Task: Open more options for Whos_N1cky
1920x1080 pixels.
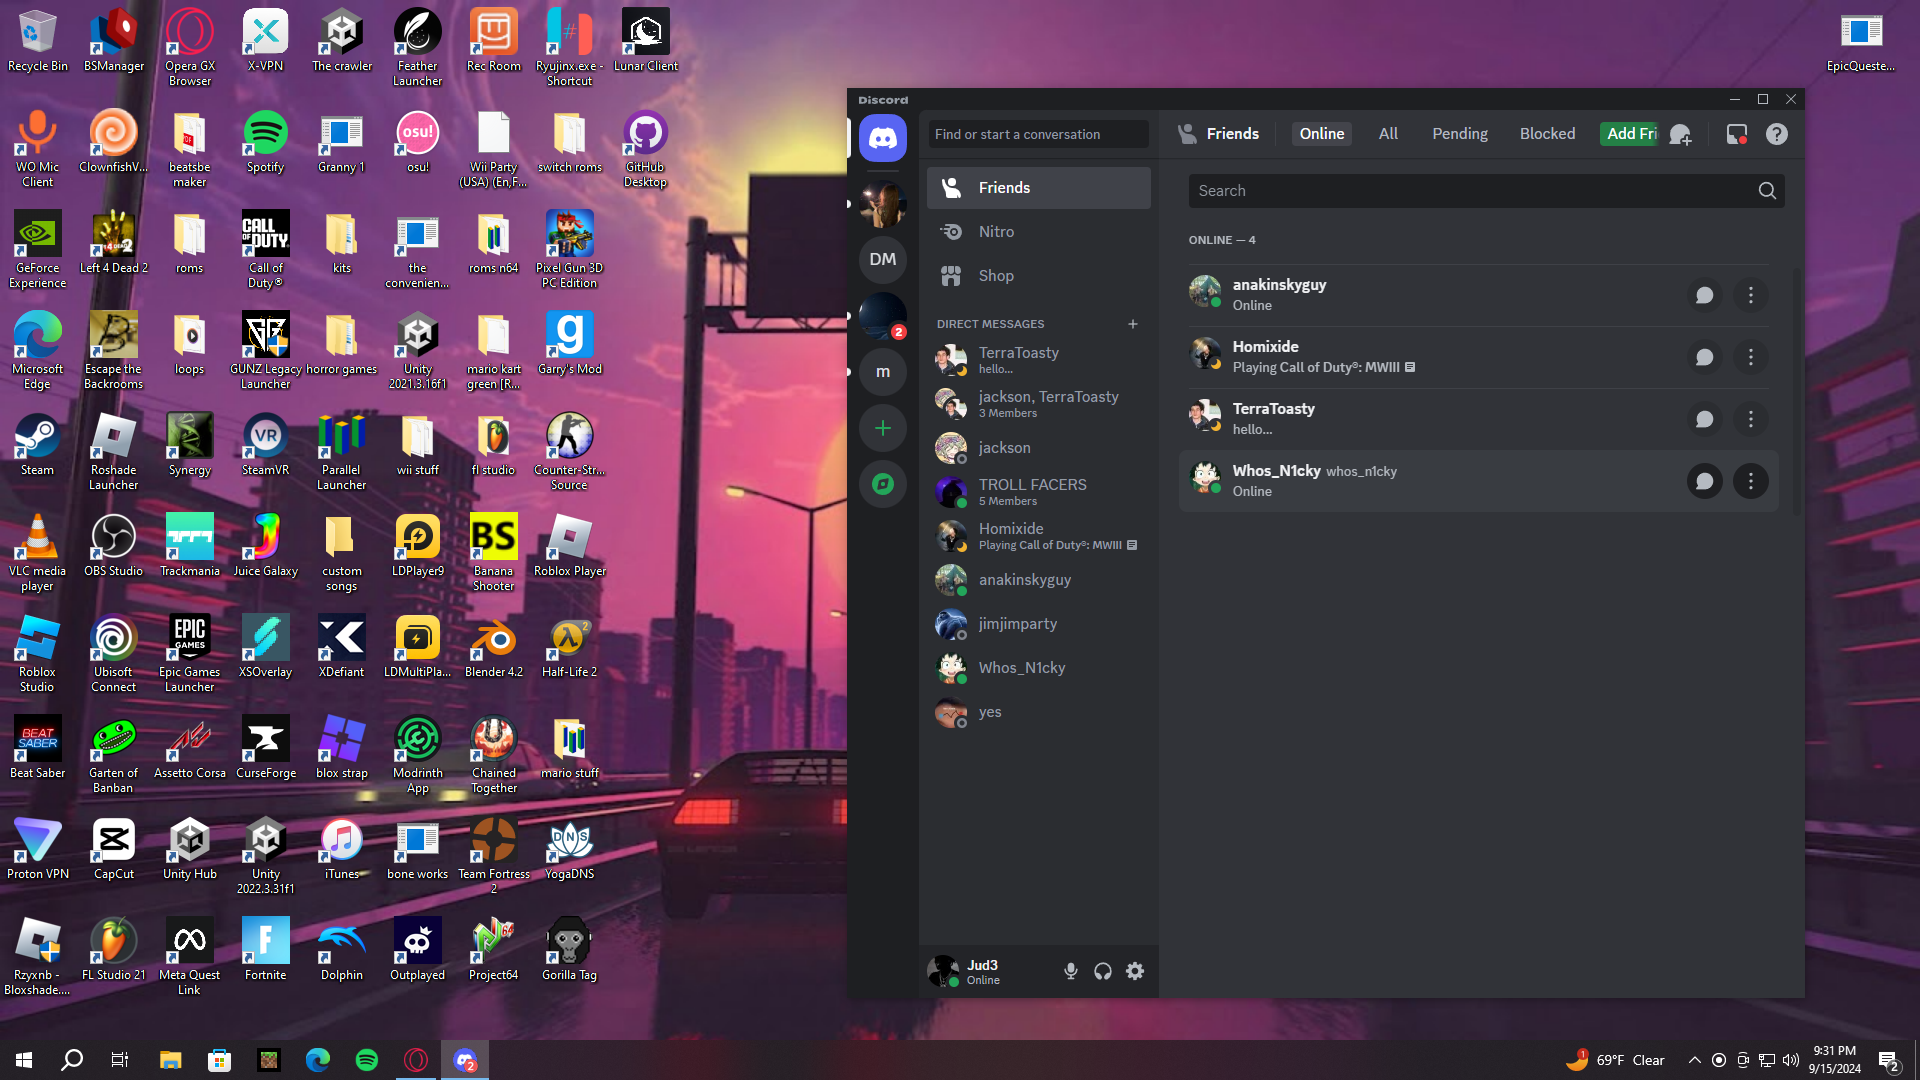Action: click(x=1750, y=482)
